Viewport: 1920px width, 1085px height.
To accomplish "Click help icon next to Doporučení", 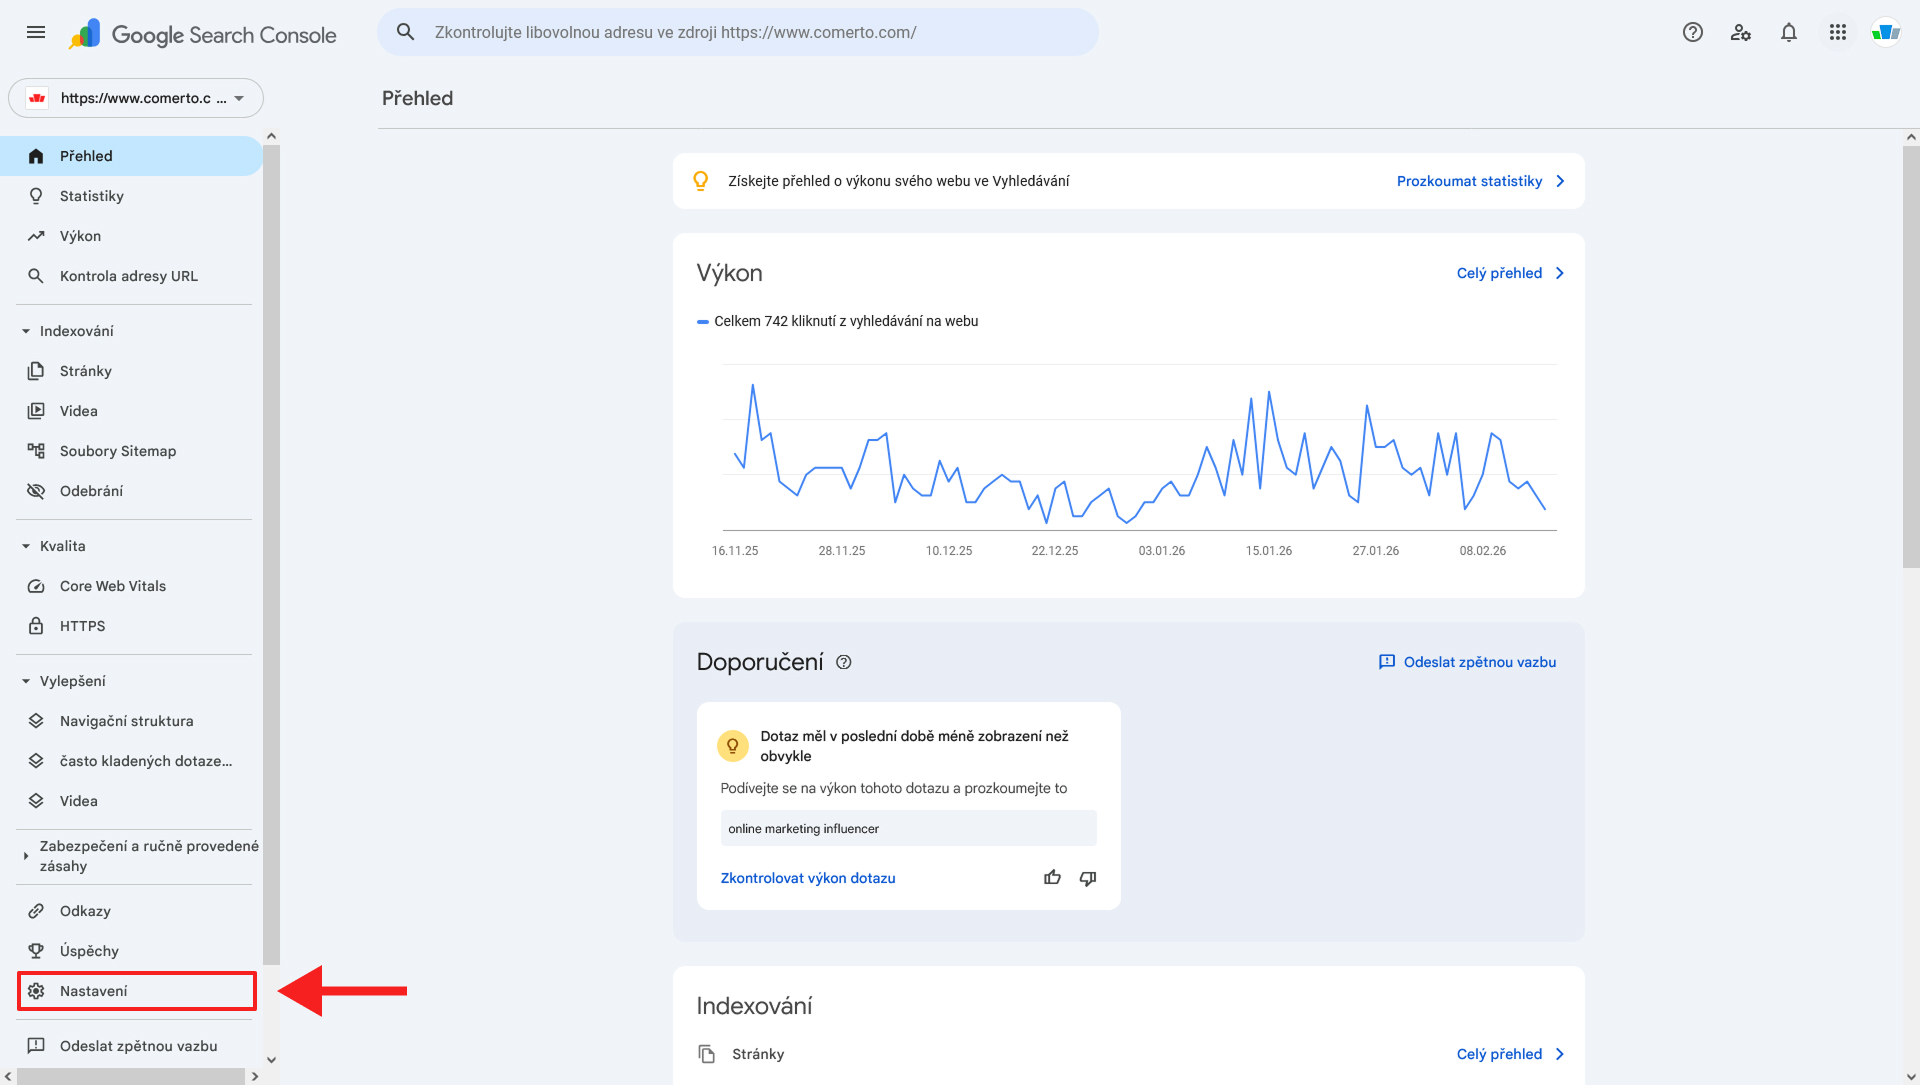I will [844, 662].
